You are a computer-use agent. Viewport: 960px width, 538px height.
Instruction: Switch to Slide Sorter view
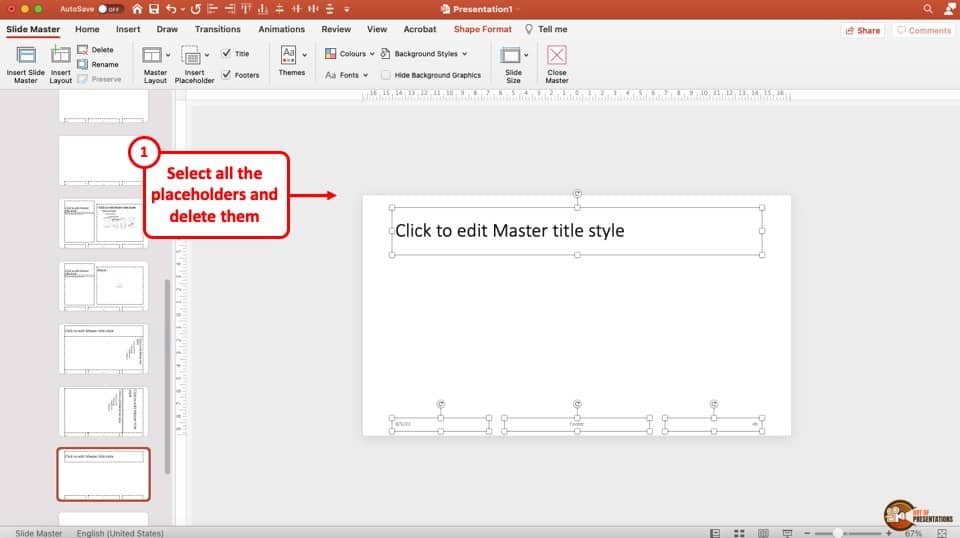pos(739,533)
